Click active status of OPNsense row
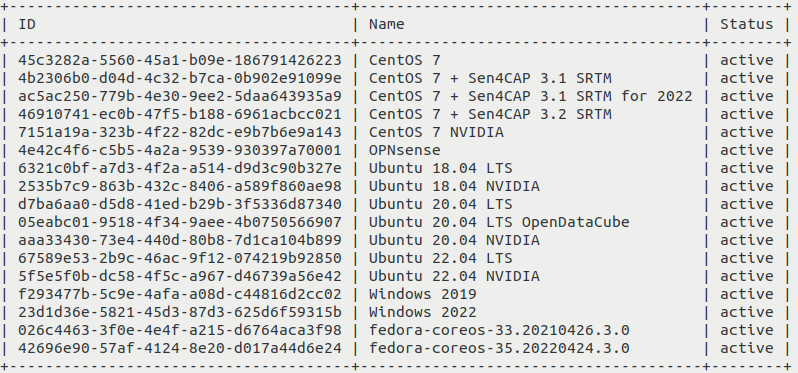798x373 pixels. pyautogui.click(x=747, y=150)
